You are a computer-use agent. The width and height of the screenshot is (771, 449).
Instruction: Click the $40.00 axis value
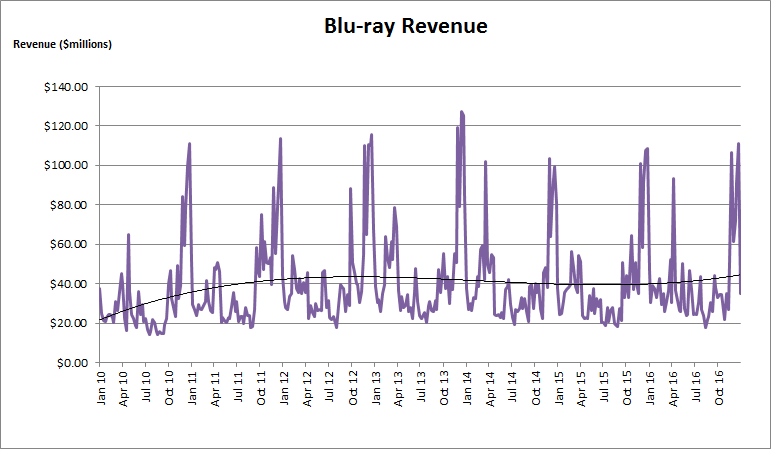68,284
